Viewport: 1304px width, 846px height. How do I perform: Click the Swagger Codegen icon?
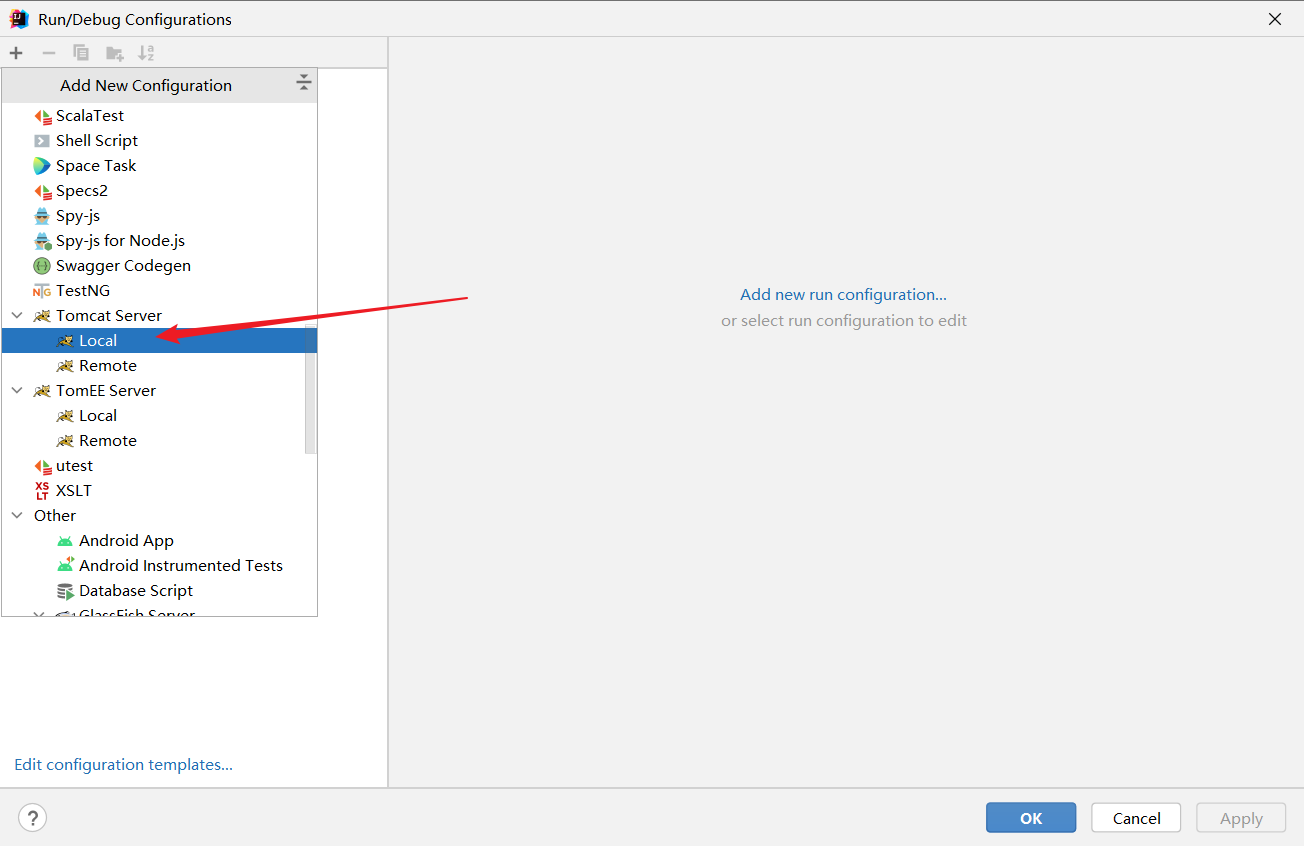(x=42, y=266)
